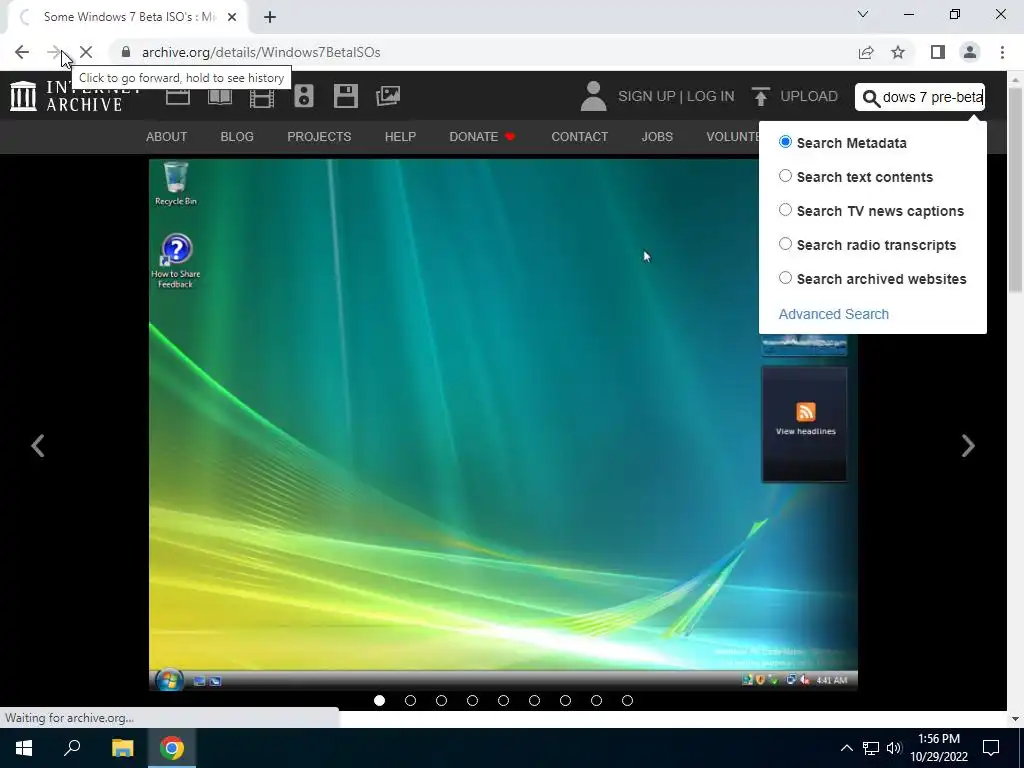Click the UPLOAD link
The image size is (1024, 768).
click(x=809, y=96)
